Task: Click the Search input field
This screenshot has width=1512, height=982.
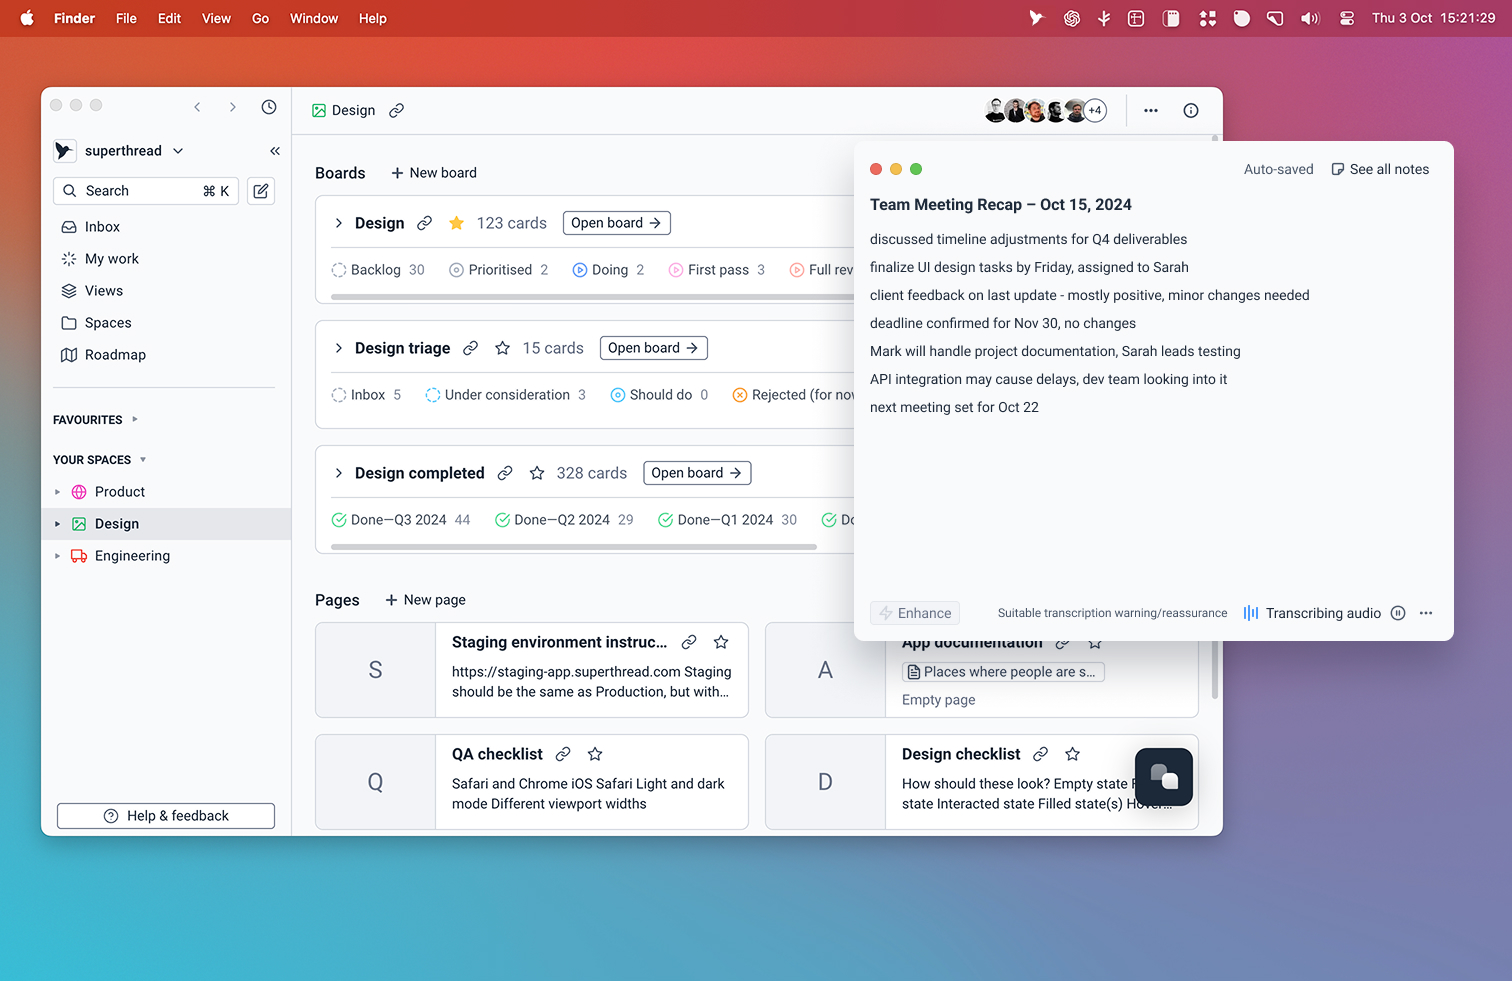Action: 146,191
